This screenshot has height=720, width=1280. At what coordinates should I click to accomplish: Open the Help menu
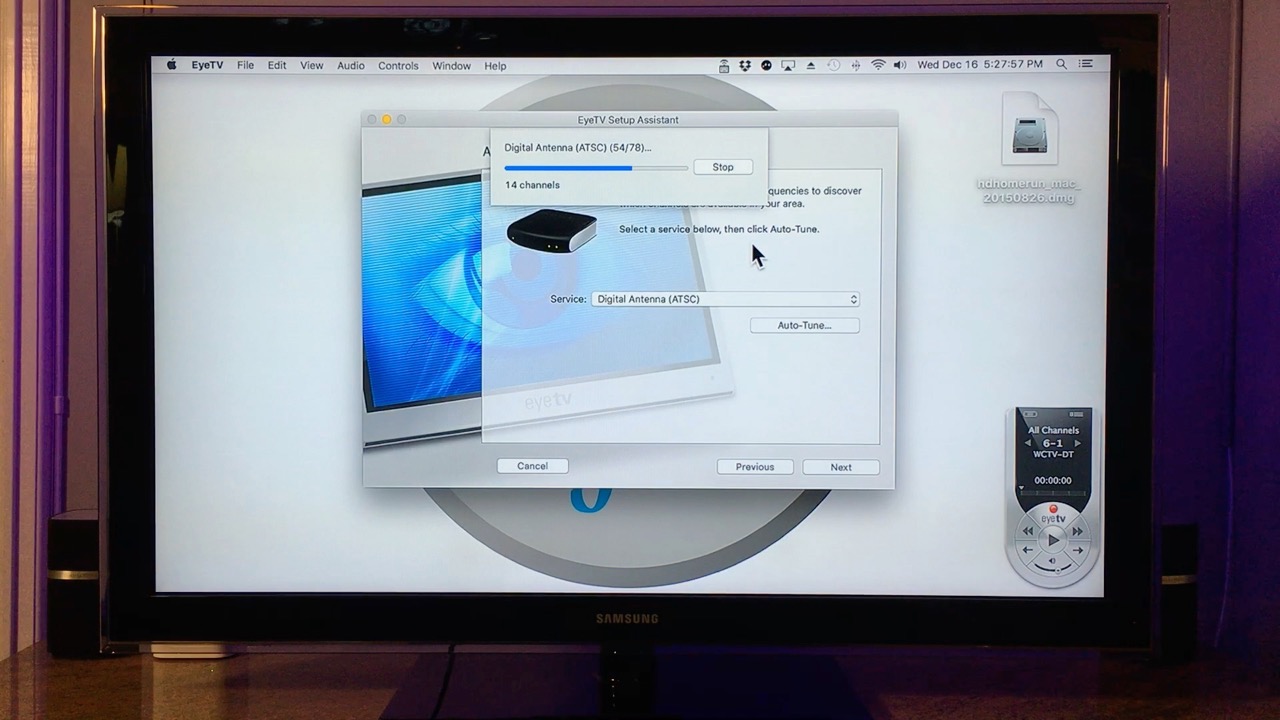[495, 66]
